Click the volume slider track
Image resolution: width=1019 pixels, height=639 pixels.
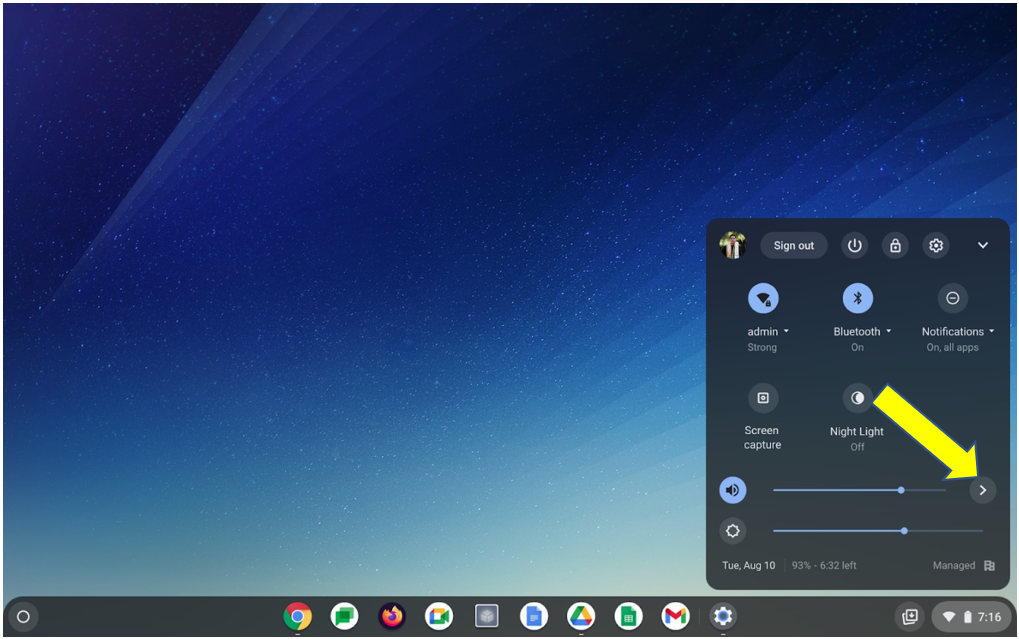point(859,490)
